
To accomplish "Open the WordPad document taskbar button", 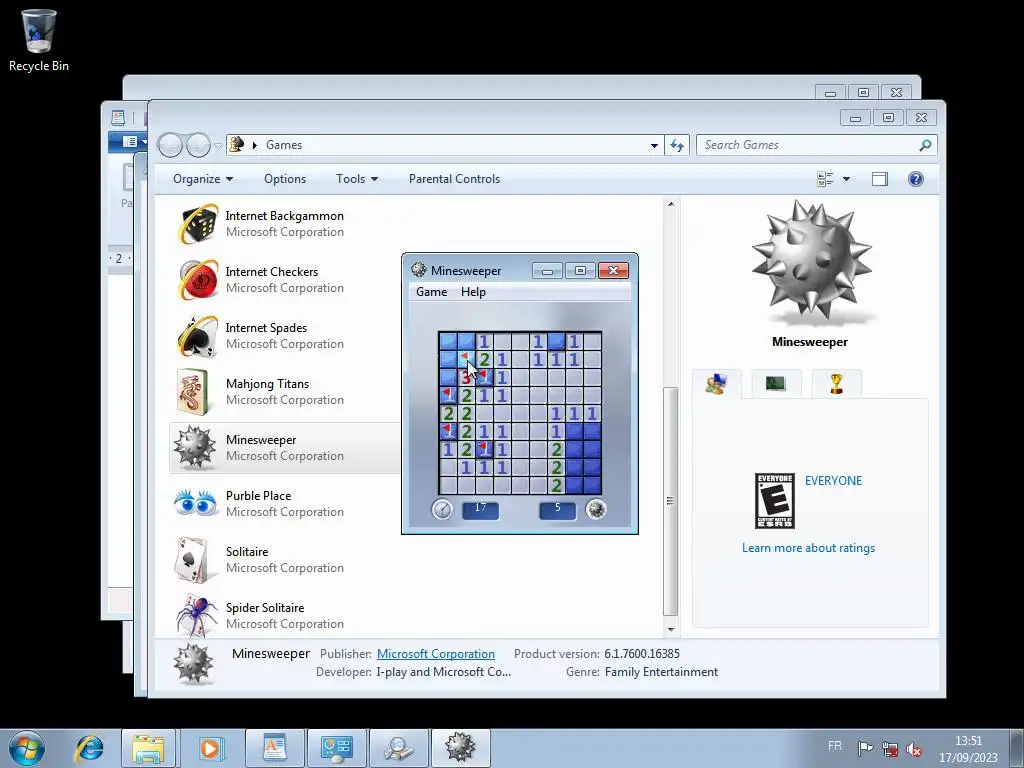I will pyautogui.click(x=275, y=748).
